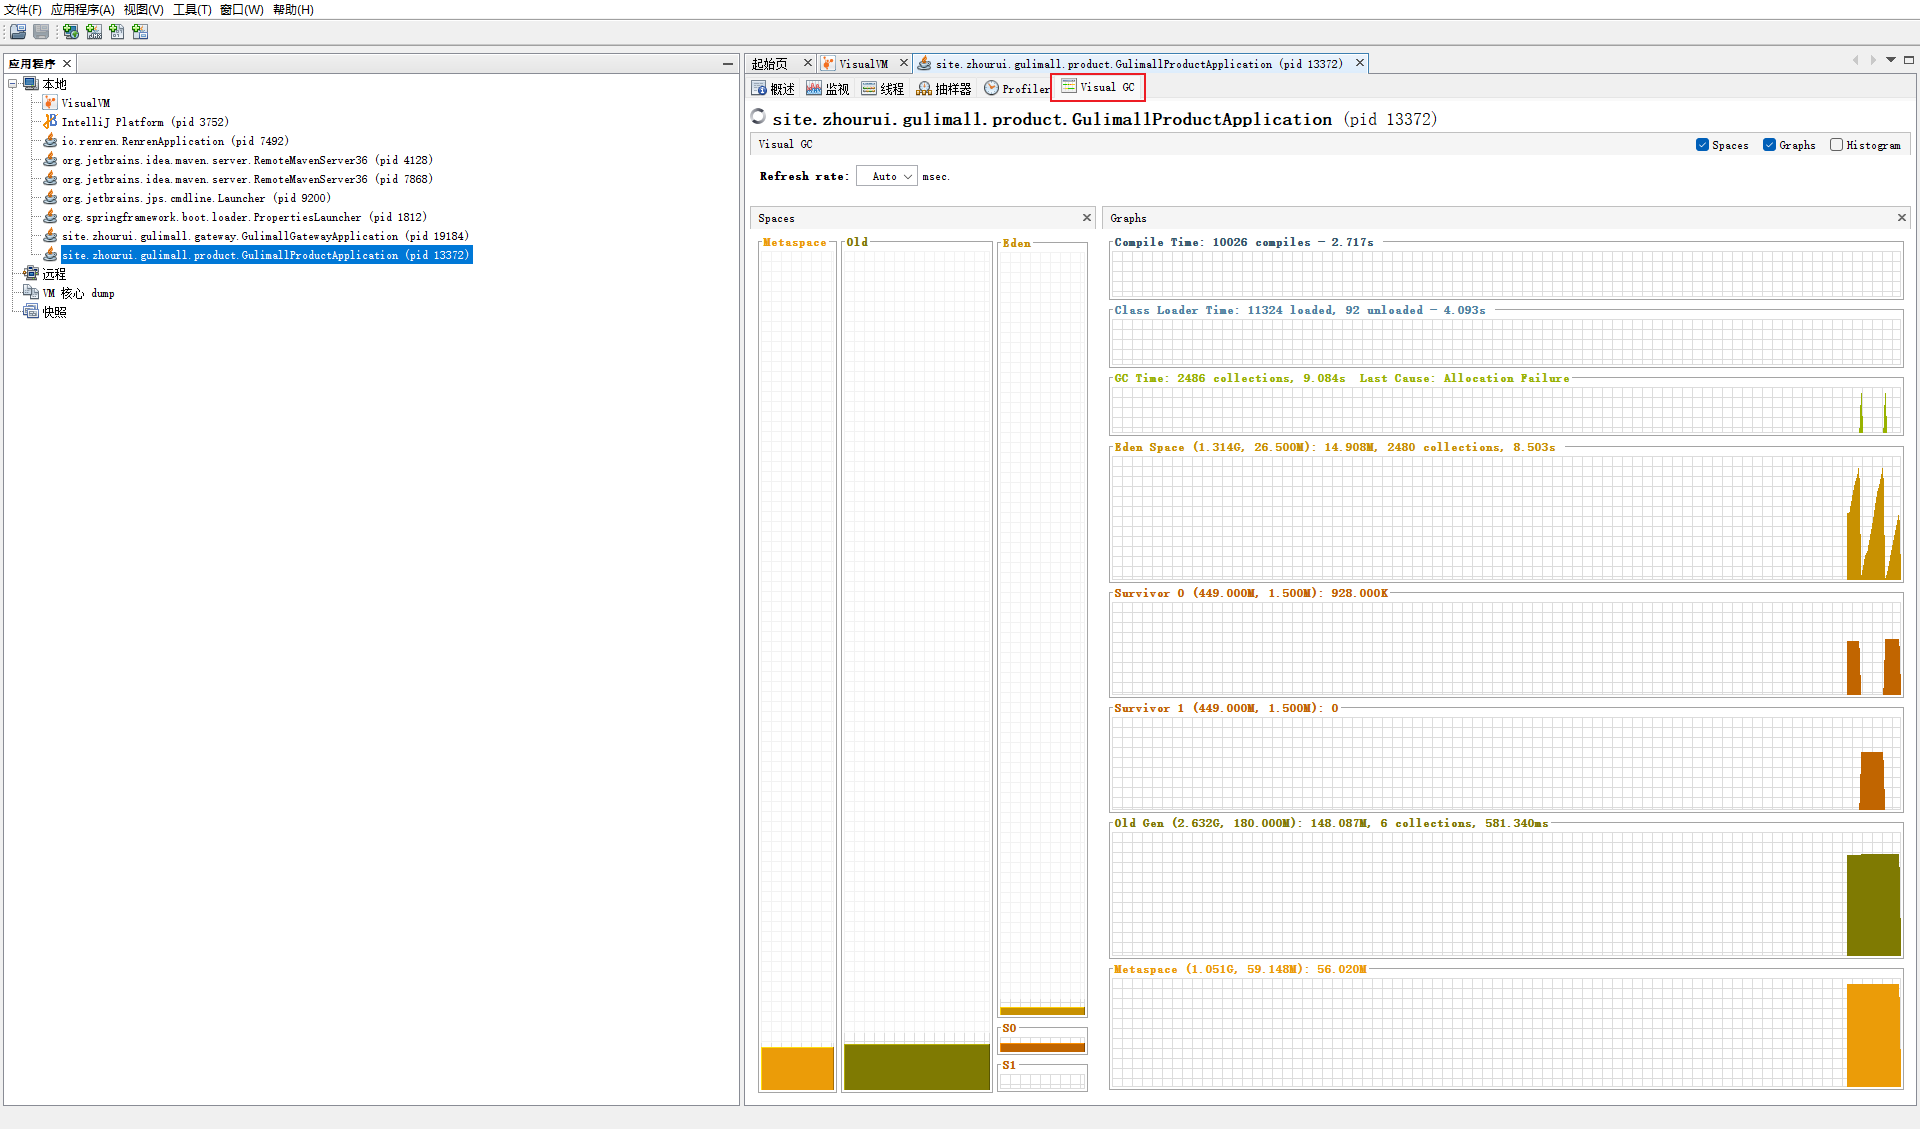Click the 抽样器 sampler tab icon
This screenshot has width=1920, height=1129.
[924, 89]
